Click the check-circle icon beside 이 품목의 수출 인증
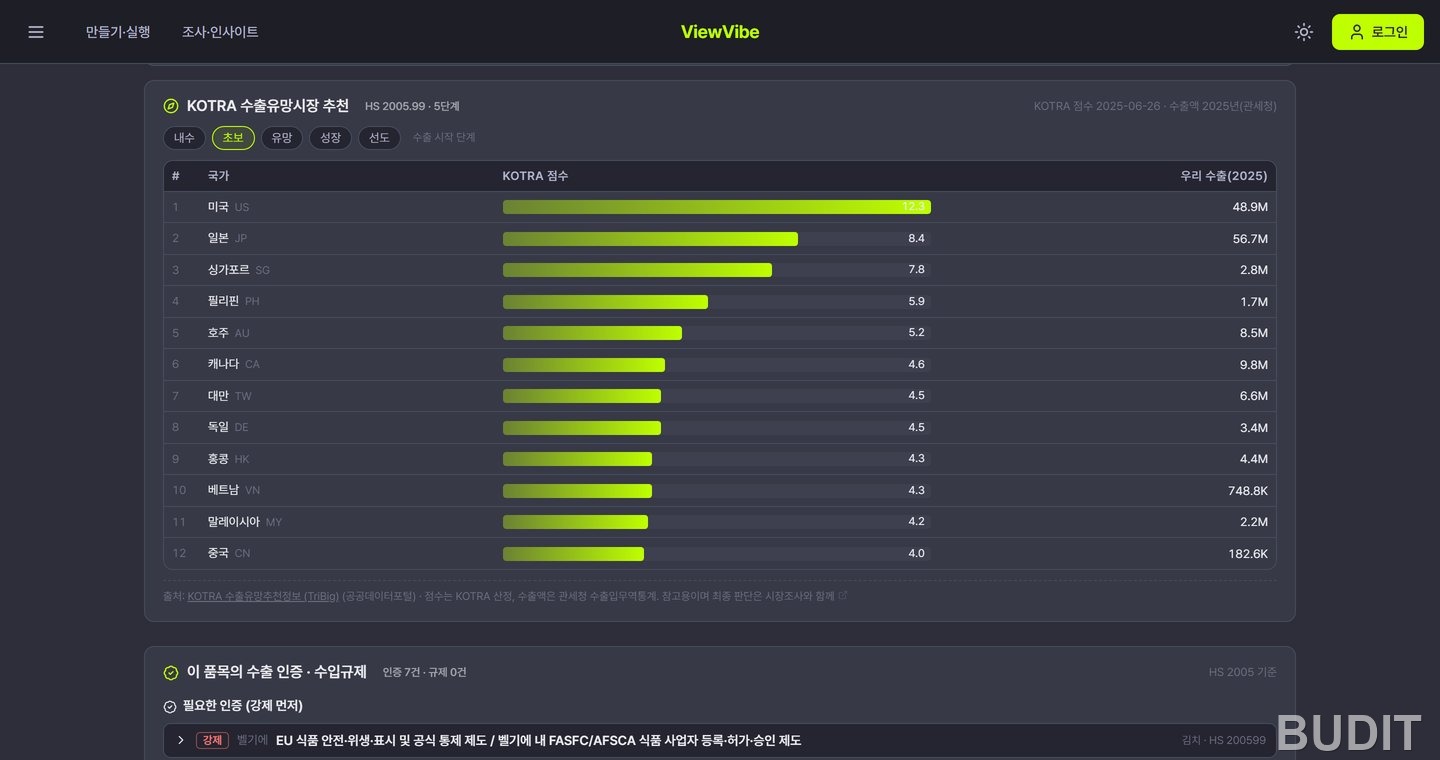 [x=171, y=673]
